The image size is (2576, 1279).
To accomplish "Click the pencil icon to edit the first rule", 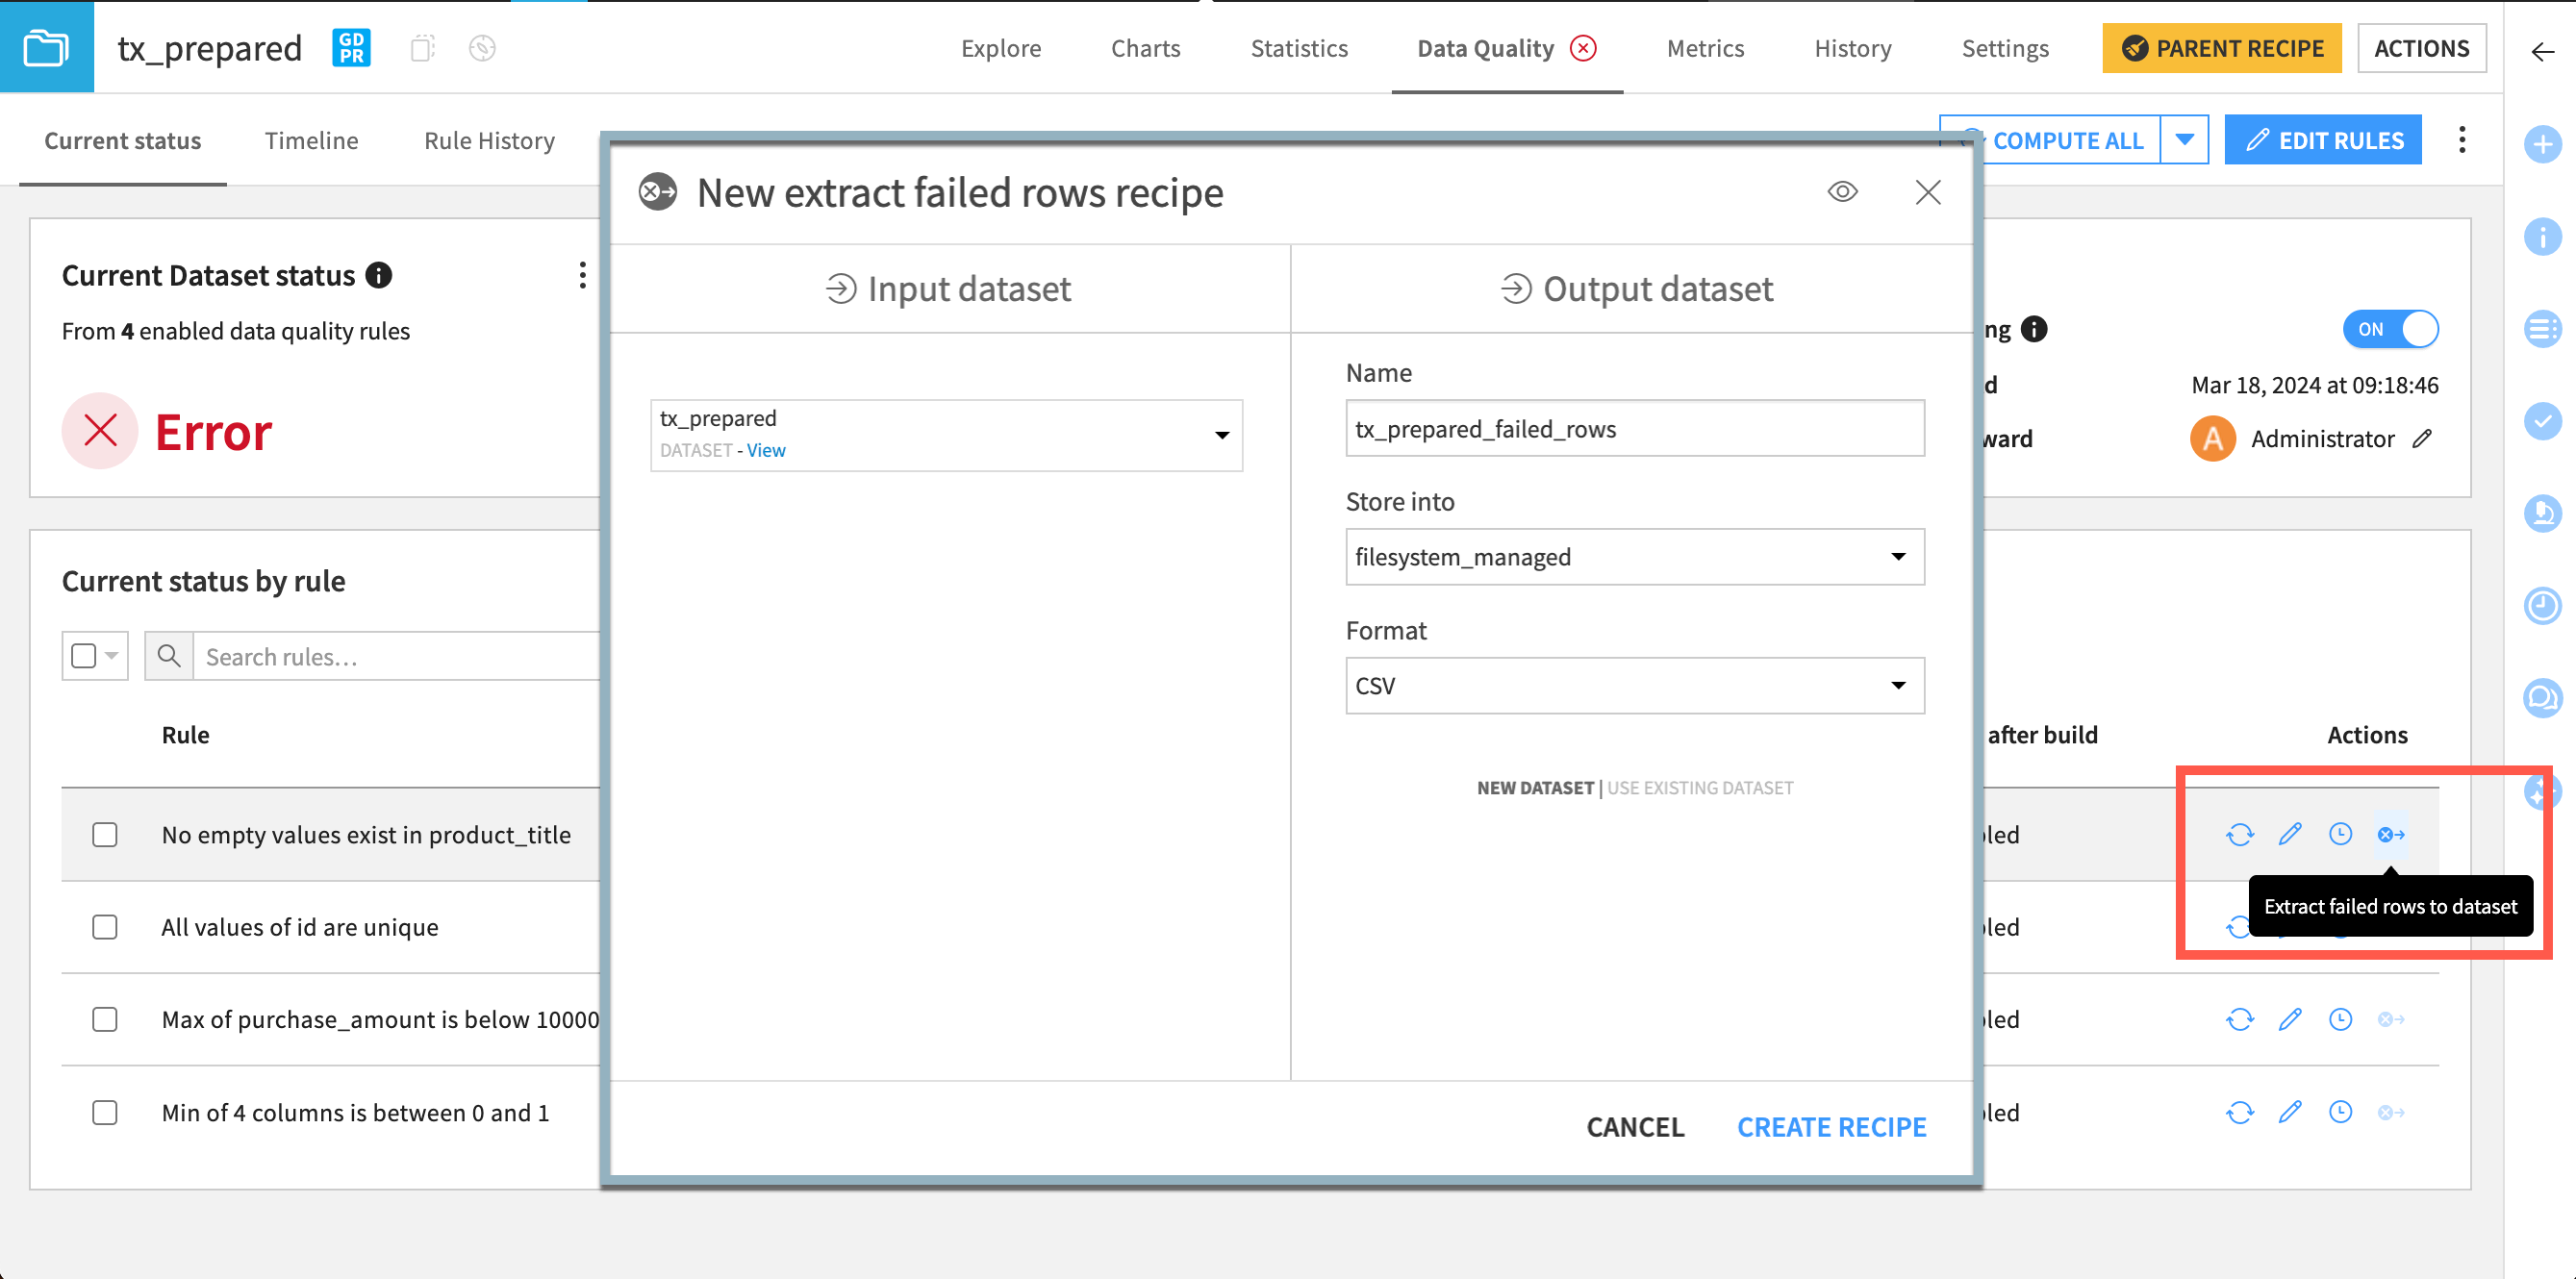I will tap(2290, 833).
